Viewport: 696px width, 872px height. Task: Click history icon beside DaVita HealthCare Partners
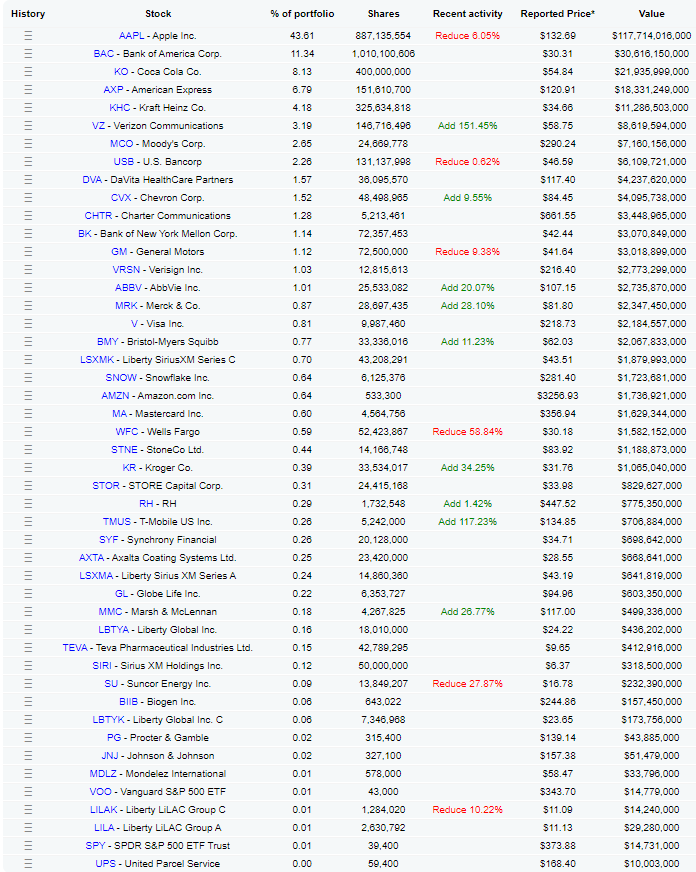point(28,180)
